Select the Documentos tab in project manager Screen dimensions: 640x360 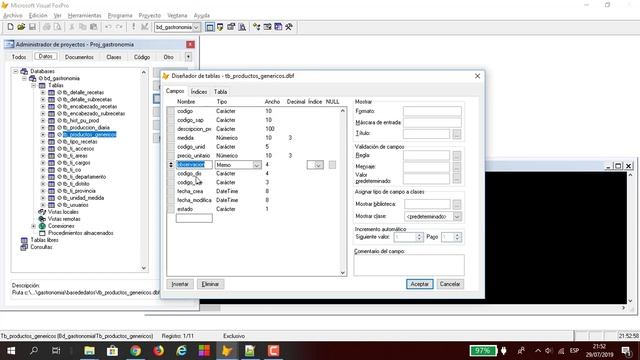coord(79,57)
